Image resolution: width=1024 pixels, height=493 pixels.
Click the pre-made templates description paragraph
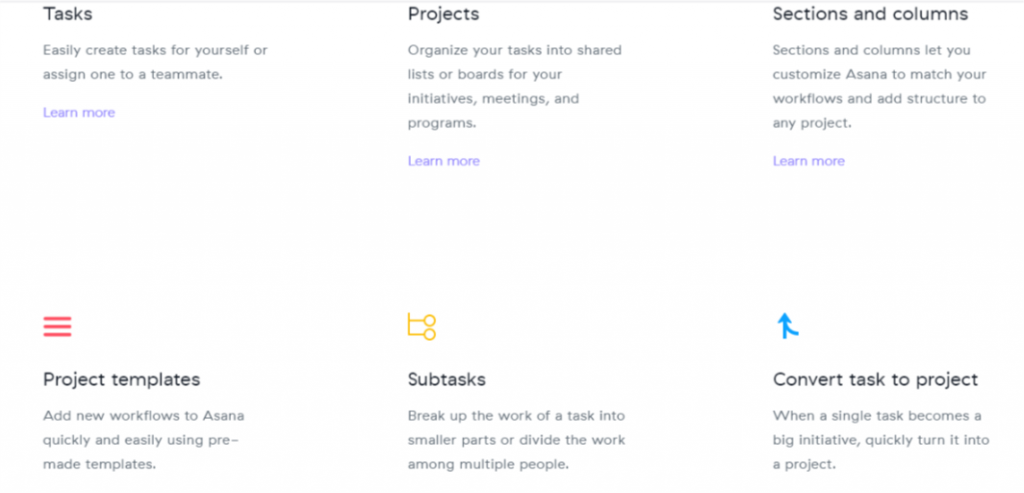click(143, 440)
